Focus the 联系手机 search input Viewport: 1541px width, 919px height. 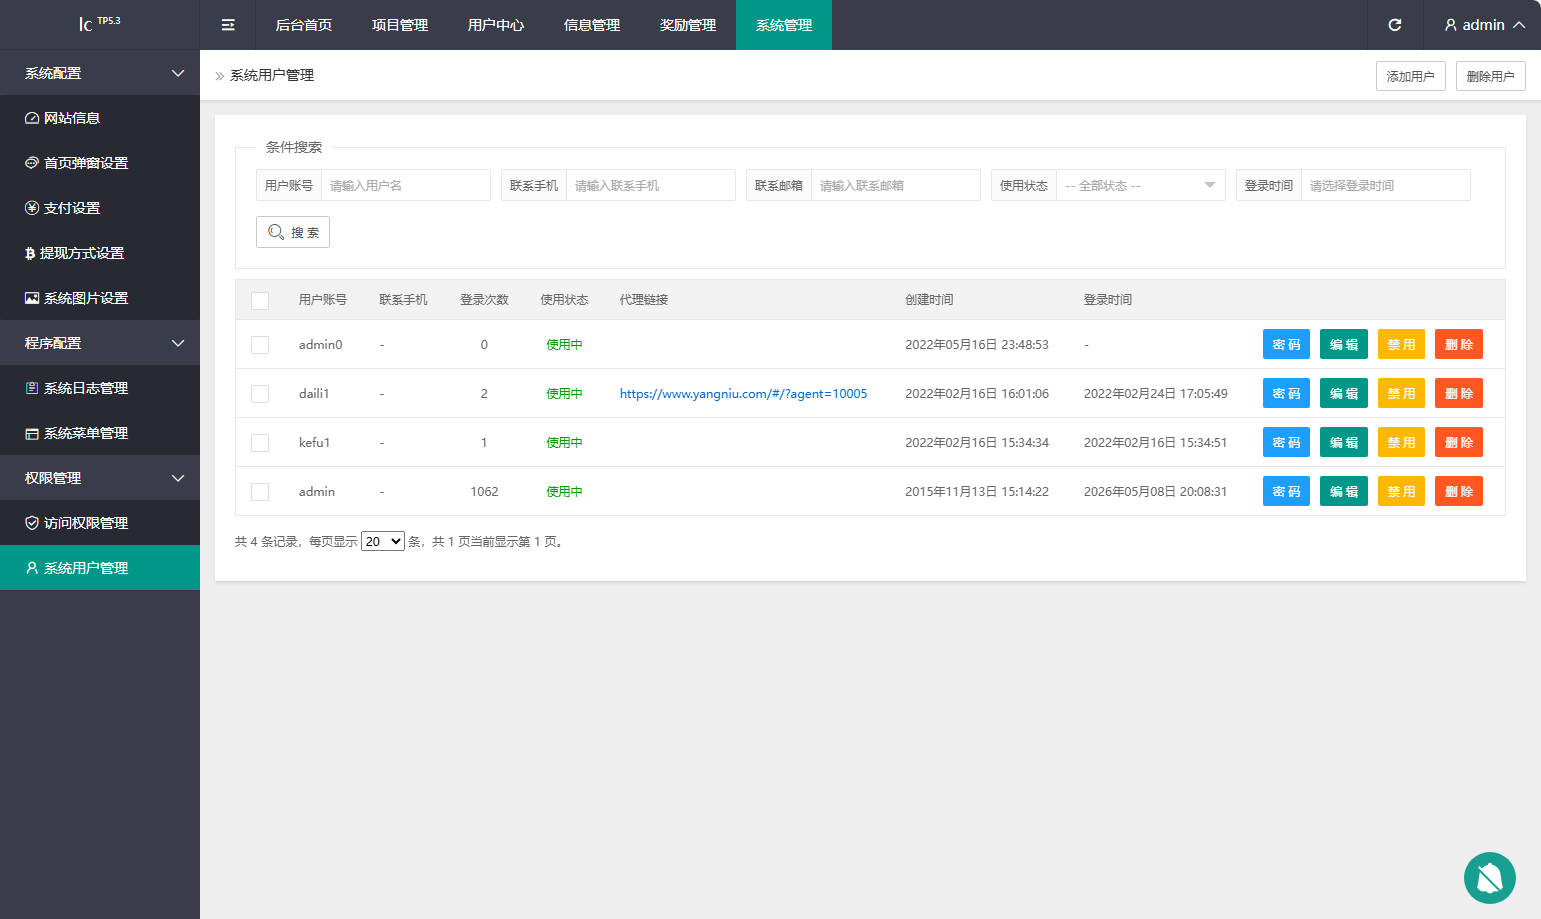650,185
